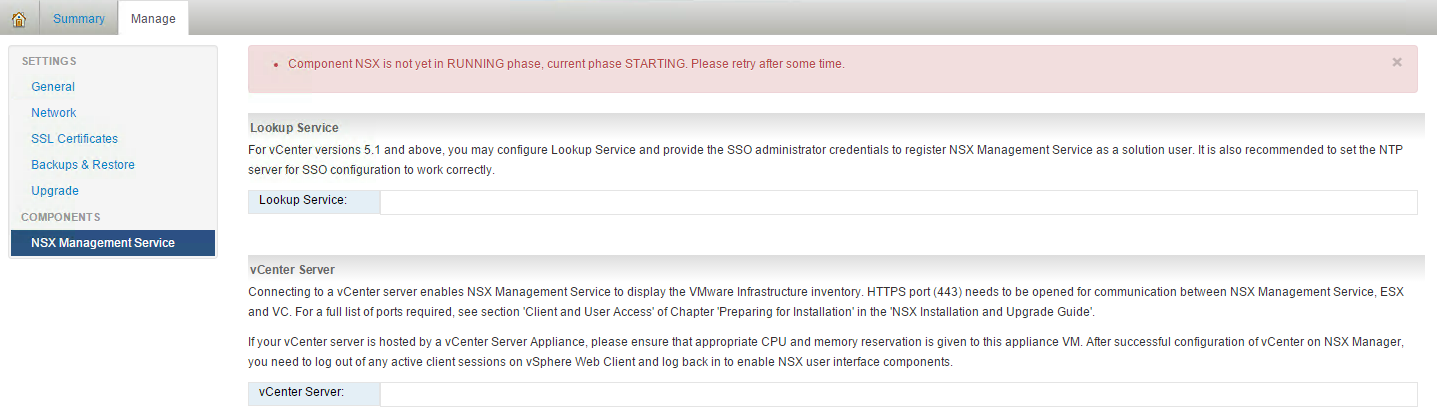Open SSL Certificates page
Viewport: 1437px width, 417px height.
(x=74, y=139)
